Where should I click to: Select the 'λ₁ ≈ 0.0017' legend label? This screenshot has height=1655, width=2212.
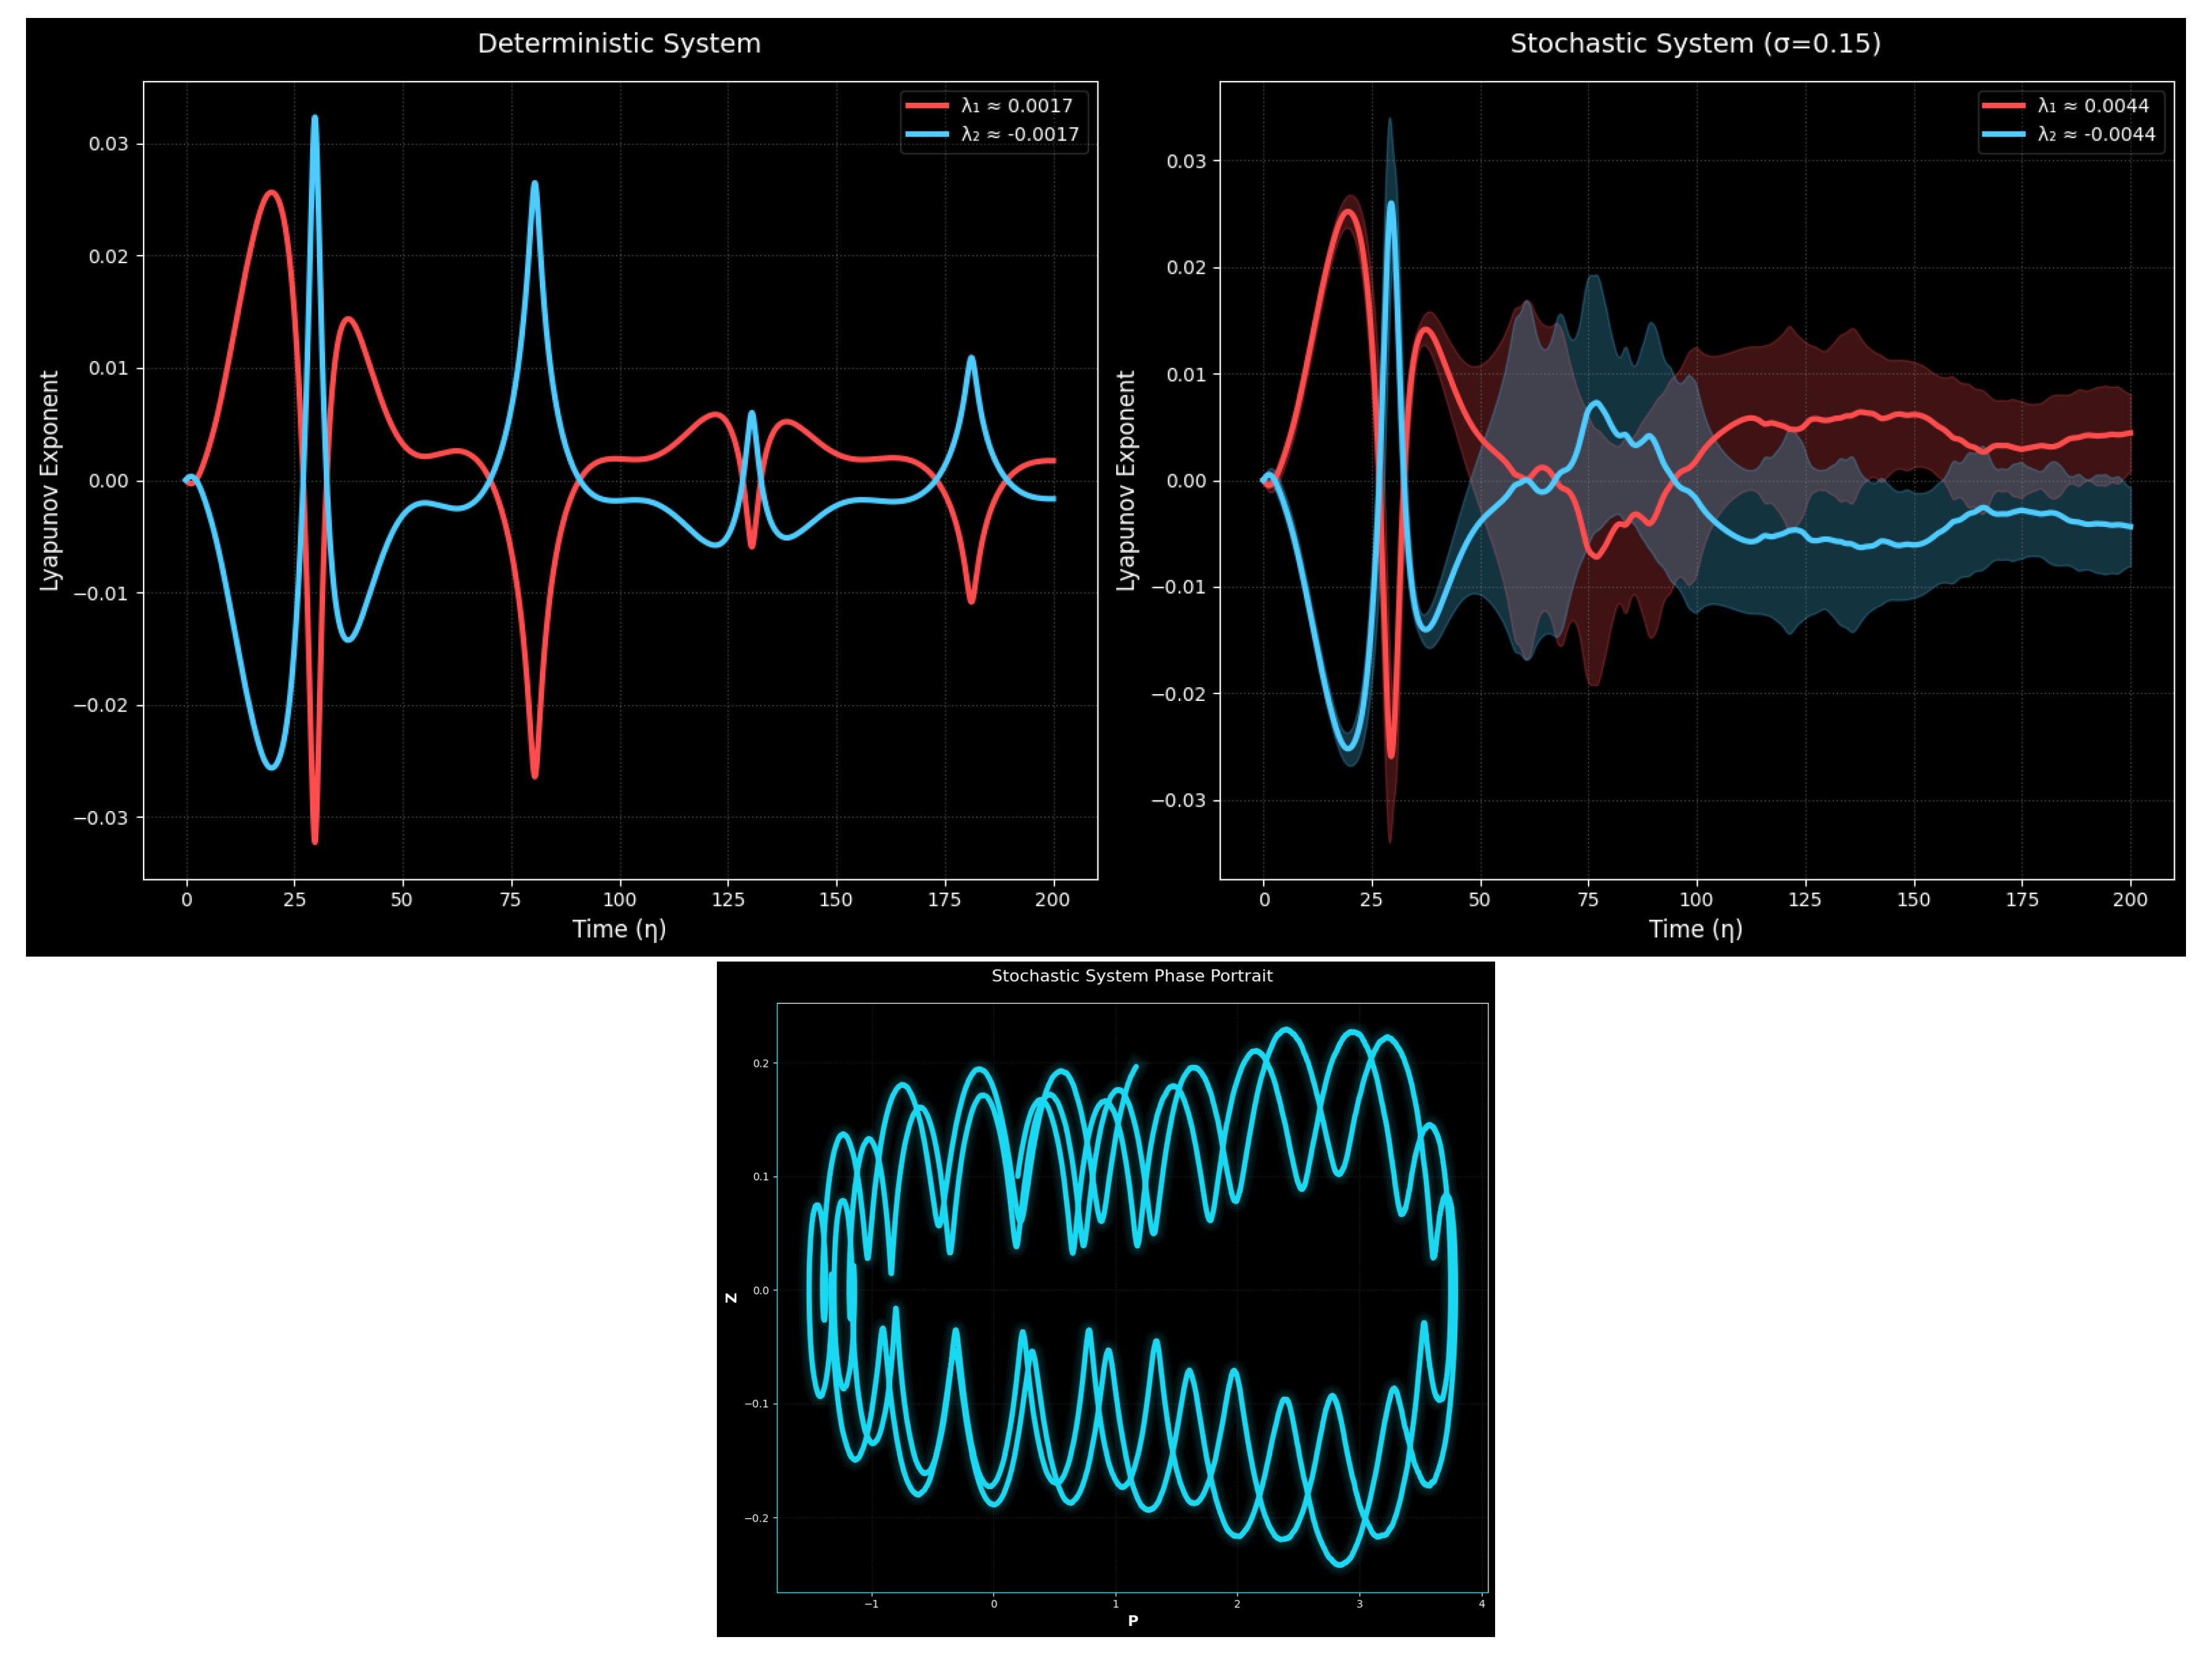coord(1016,106)
